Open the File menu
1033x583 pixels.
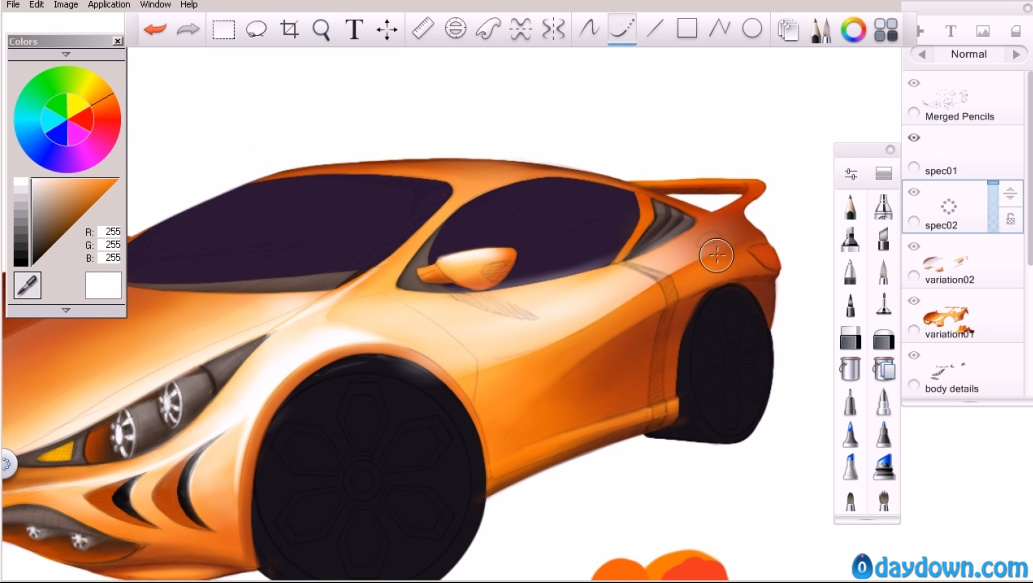(x=13, y=4)
